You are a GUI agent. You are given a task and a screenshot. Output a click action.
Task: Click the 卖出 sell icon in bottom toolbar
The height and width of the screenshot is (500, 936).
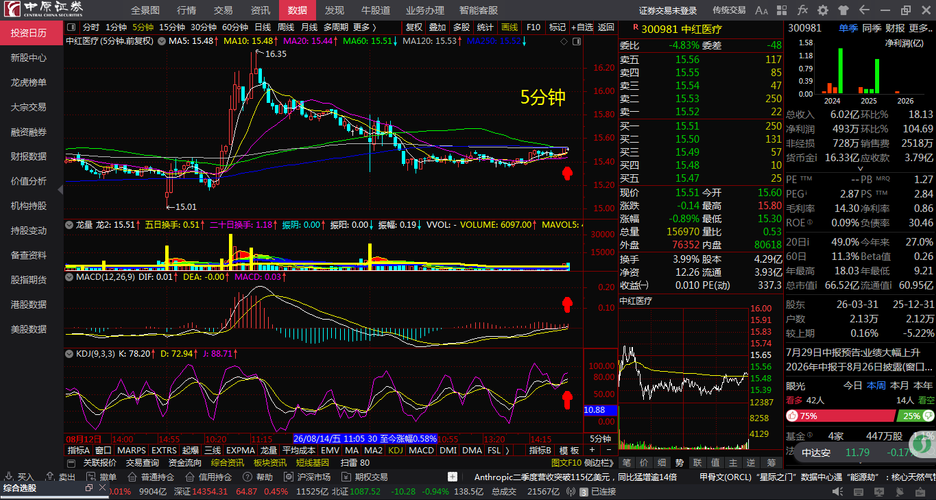tap(51, 477)
